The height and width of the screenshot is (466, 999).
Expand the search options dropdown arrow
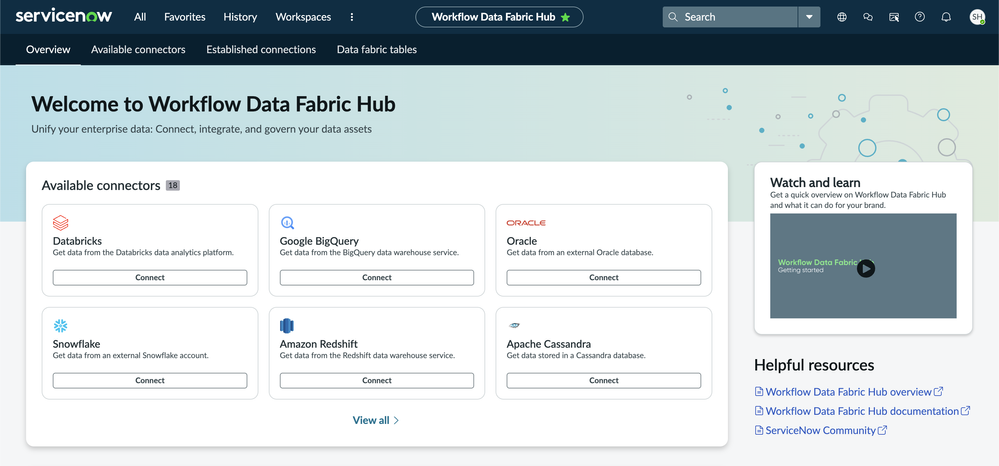click(x=809, y=17)
